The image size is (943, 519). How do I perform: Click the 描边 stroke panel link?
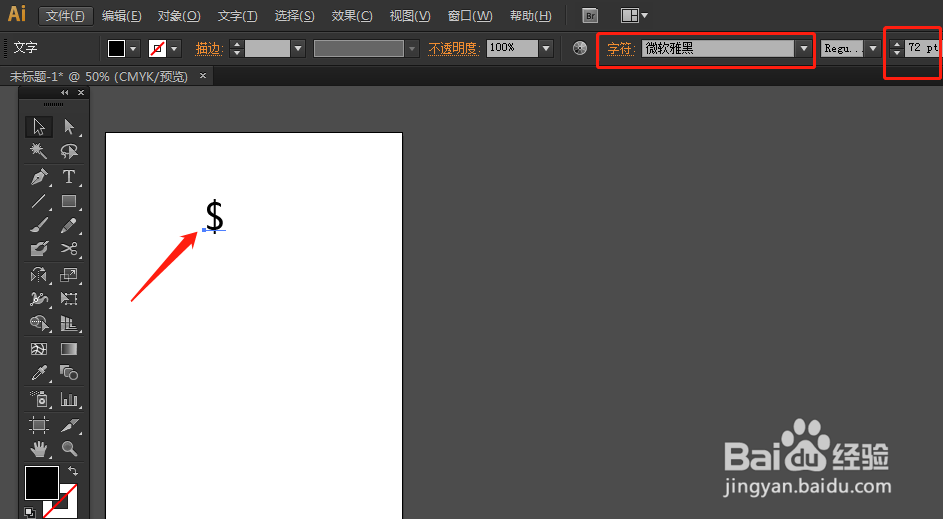208,49
